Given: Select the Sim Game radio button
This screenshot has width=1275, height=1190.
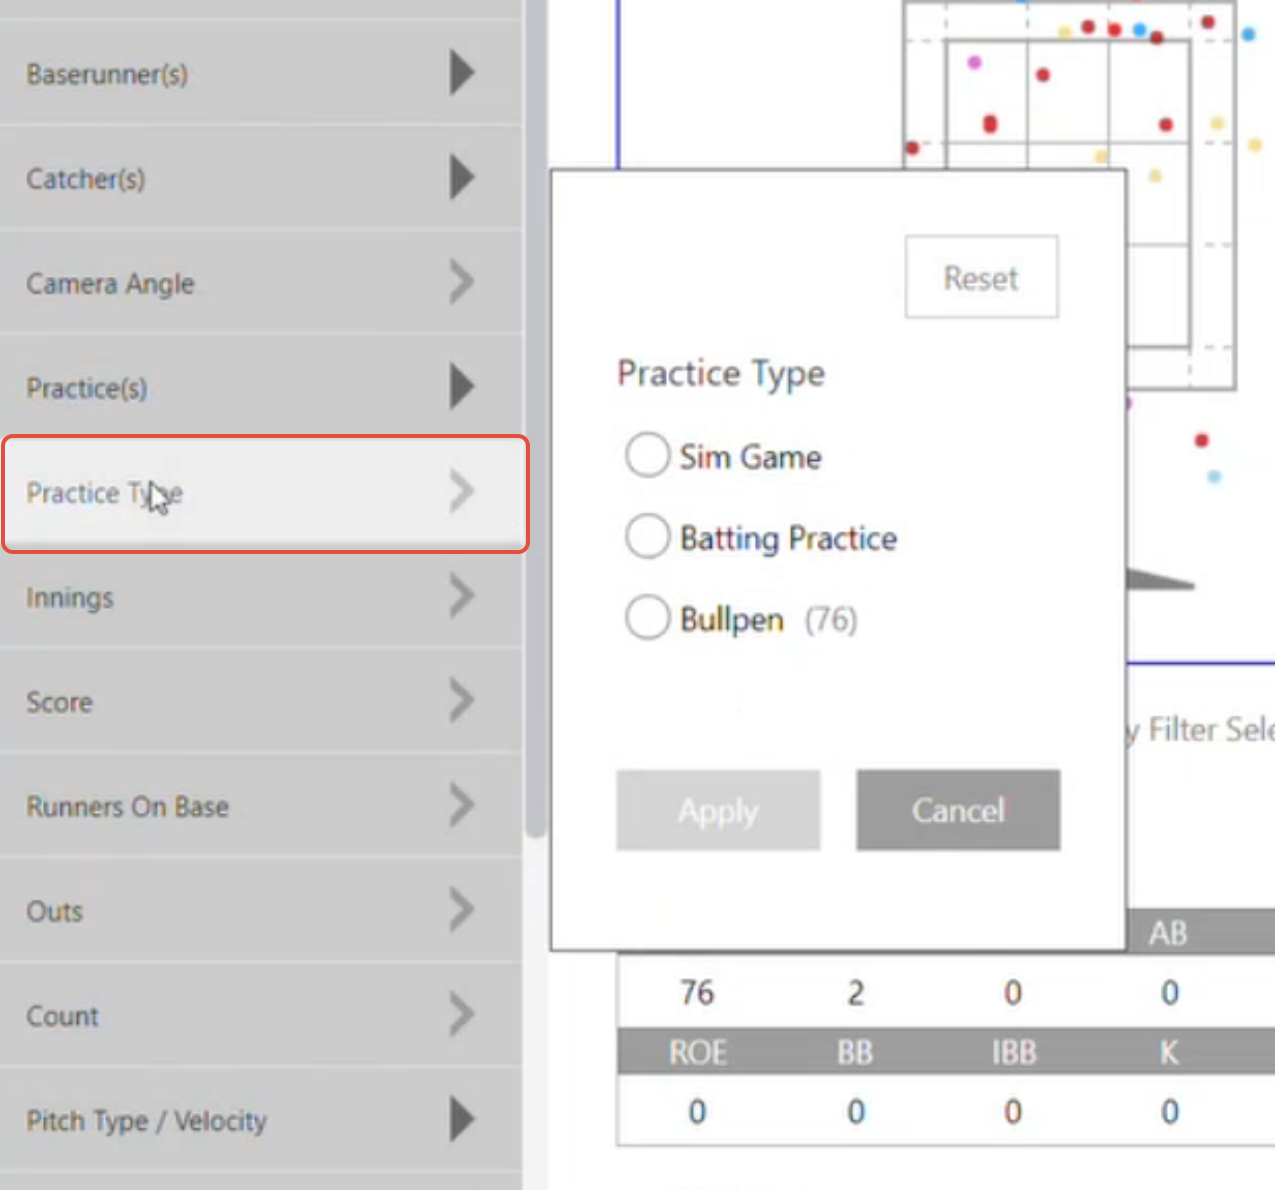Looking at the screenshot, I should pyautogui.click(x=647, y=456).
